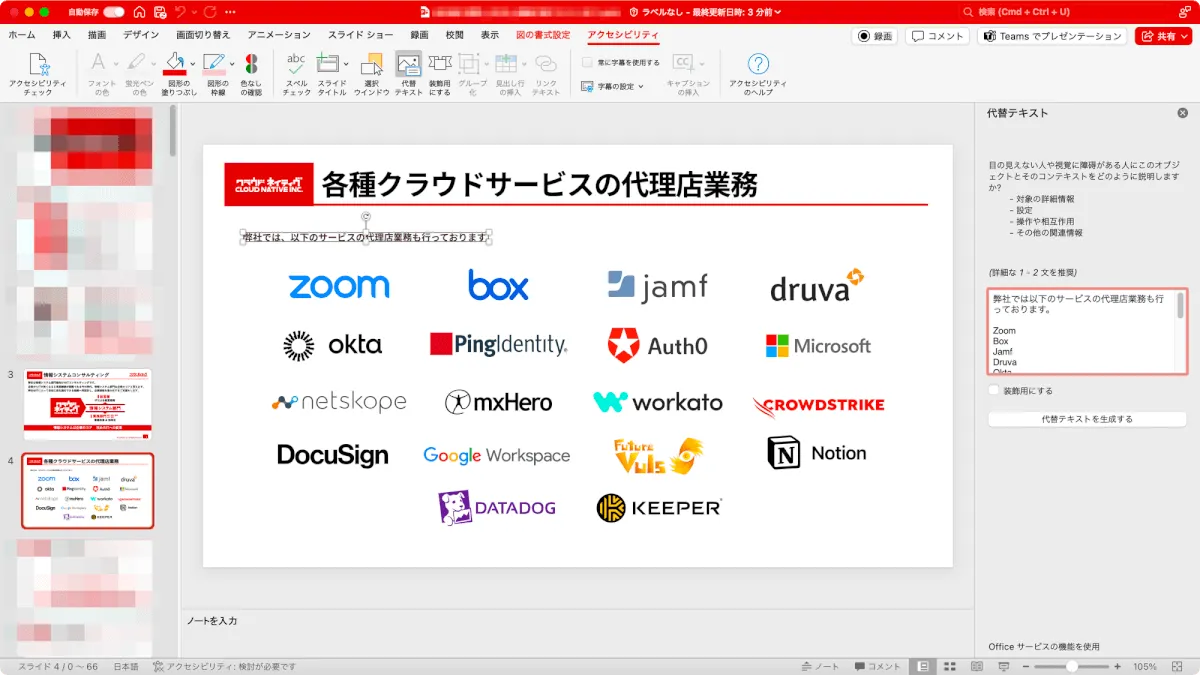Open the アニメーション tab
1200x675 pixels.
[x=279, y=35]
